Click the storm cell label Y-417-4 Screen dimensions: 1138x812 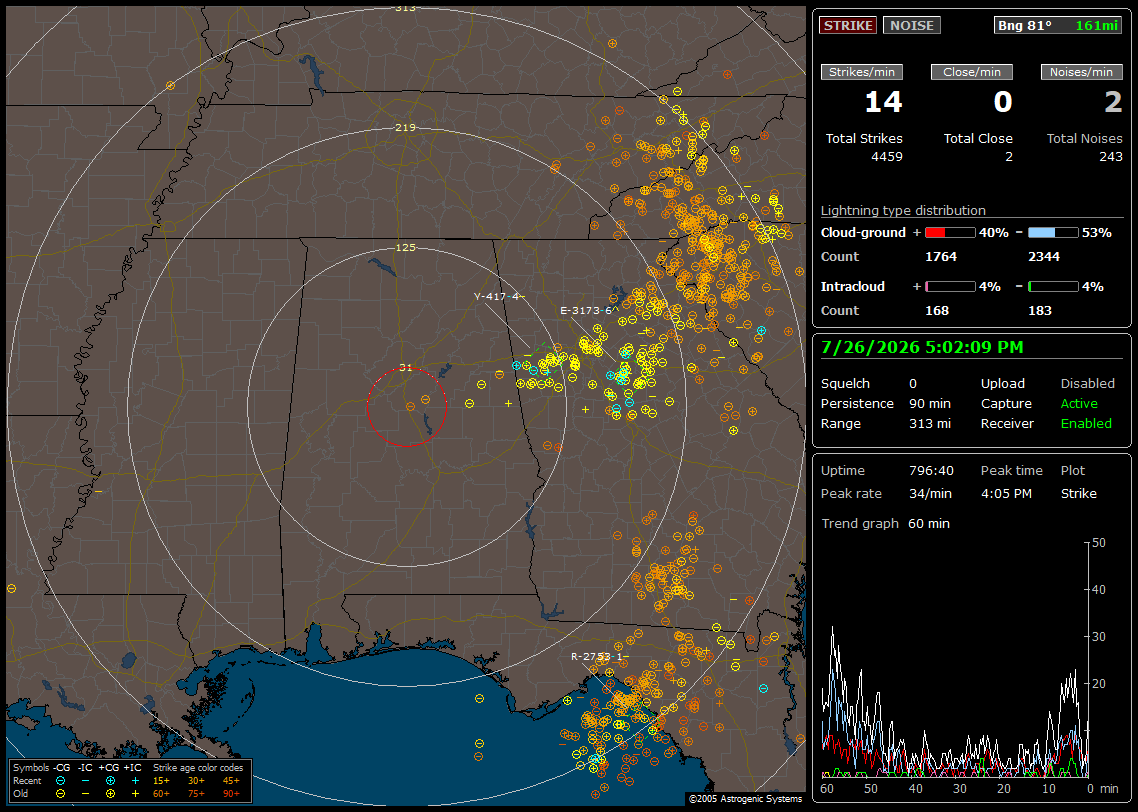pos(497,296)
